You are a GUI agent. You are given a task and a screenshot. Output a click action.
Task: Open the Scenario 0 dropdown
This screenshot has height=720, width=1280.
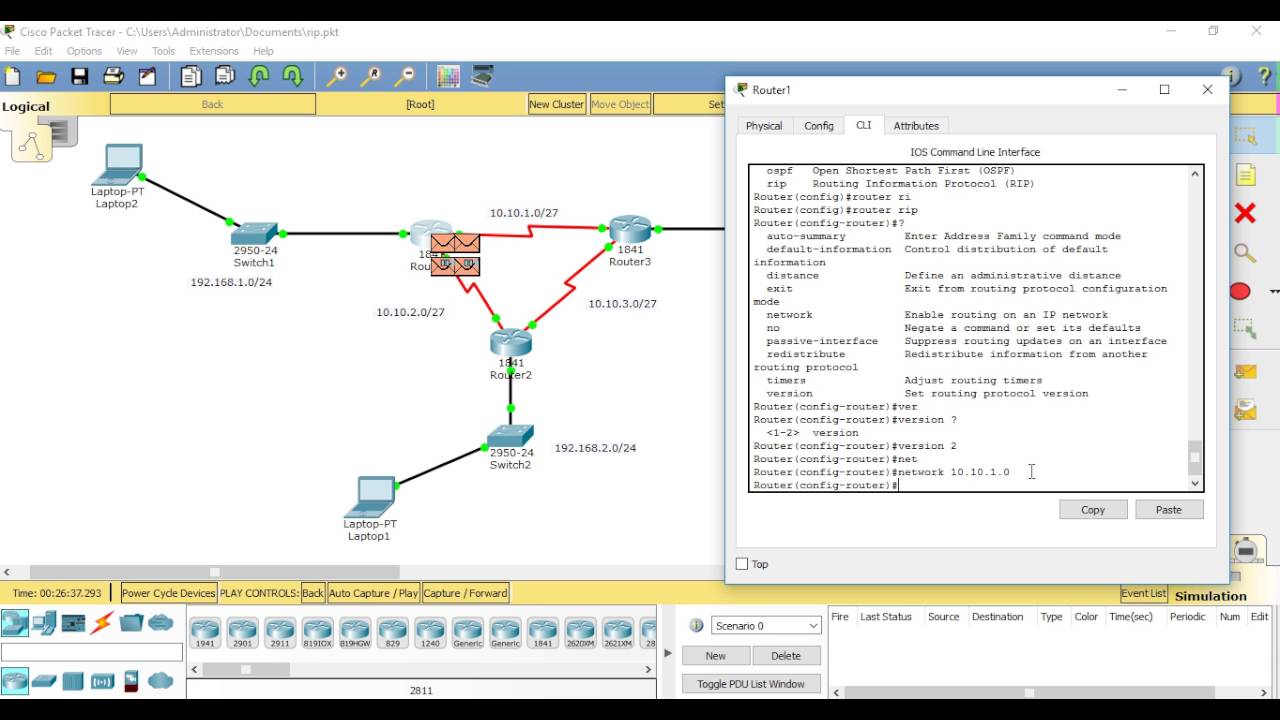point(767,625)
